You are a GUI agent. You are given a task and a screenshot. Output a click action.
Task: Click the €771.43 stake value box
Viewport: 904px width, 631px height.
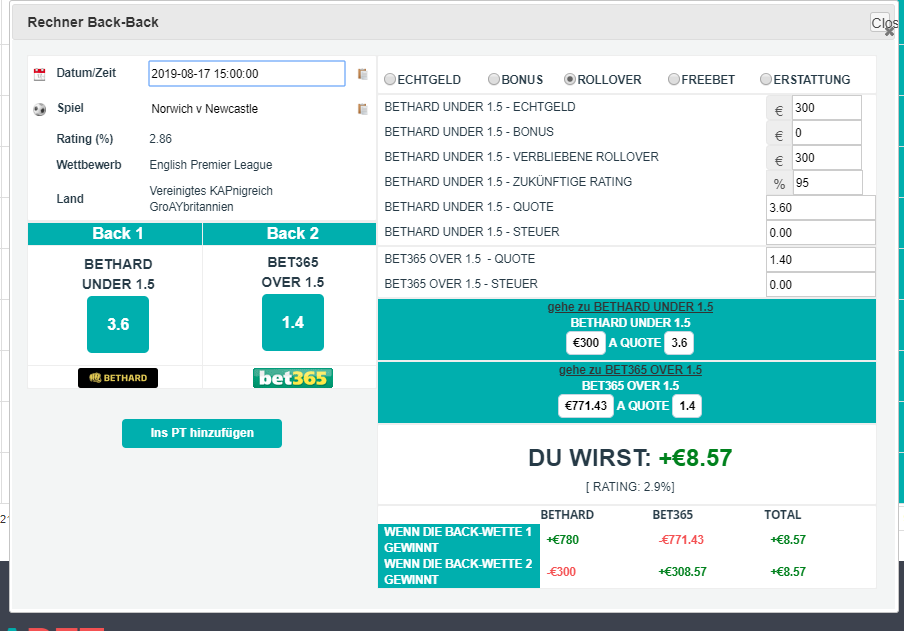(586, 405)
